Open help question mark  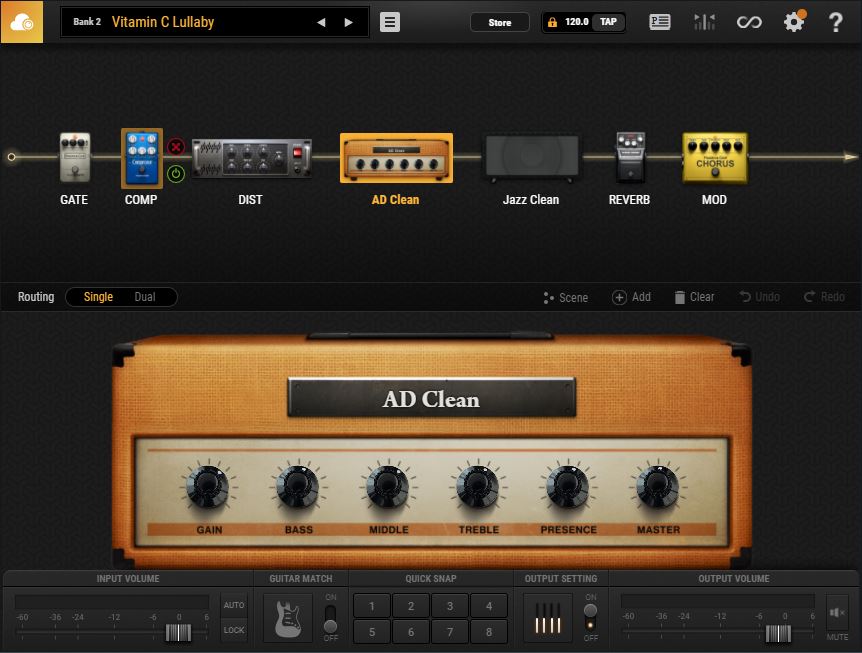(x=835, y=22)
